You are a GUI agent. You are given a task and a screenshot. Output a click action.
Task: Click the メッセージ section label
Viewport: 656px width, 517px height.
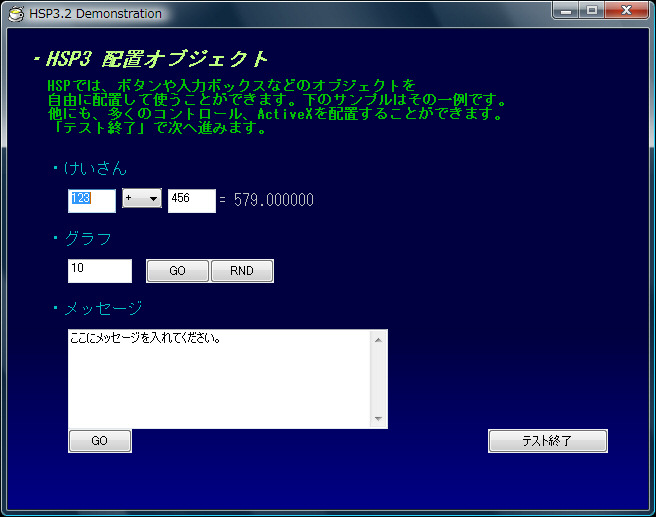coord(103,308)
